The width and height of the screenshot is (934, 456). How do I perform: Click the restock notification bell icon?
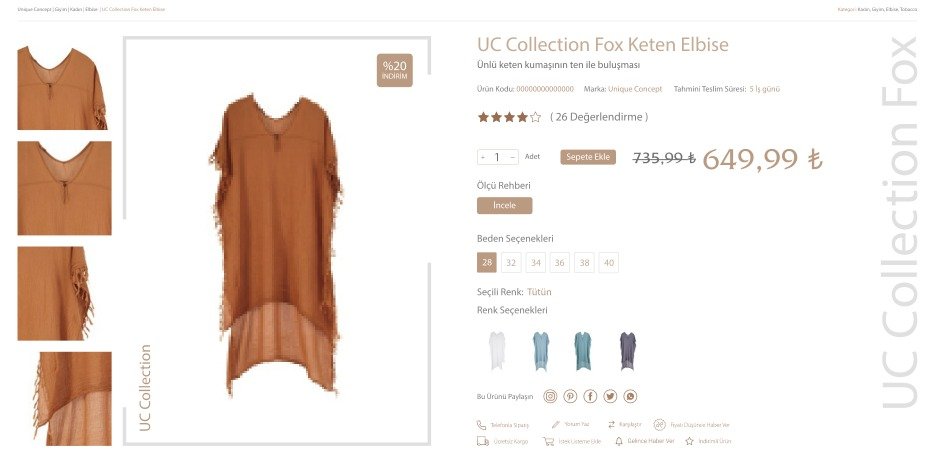pyautogui.click(x=619, y=441)
